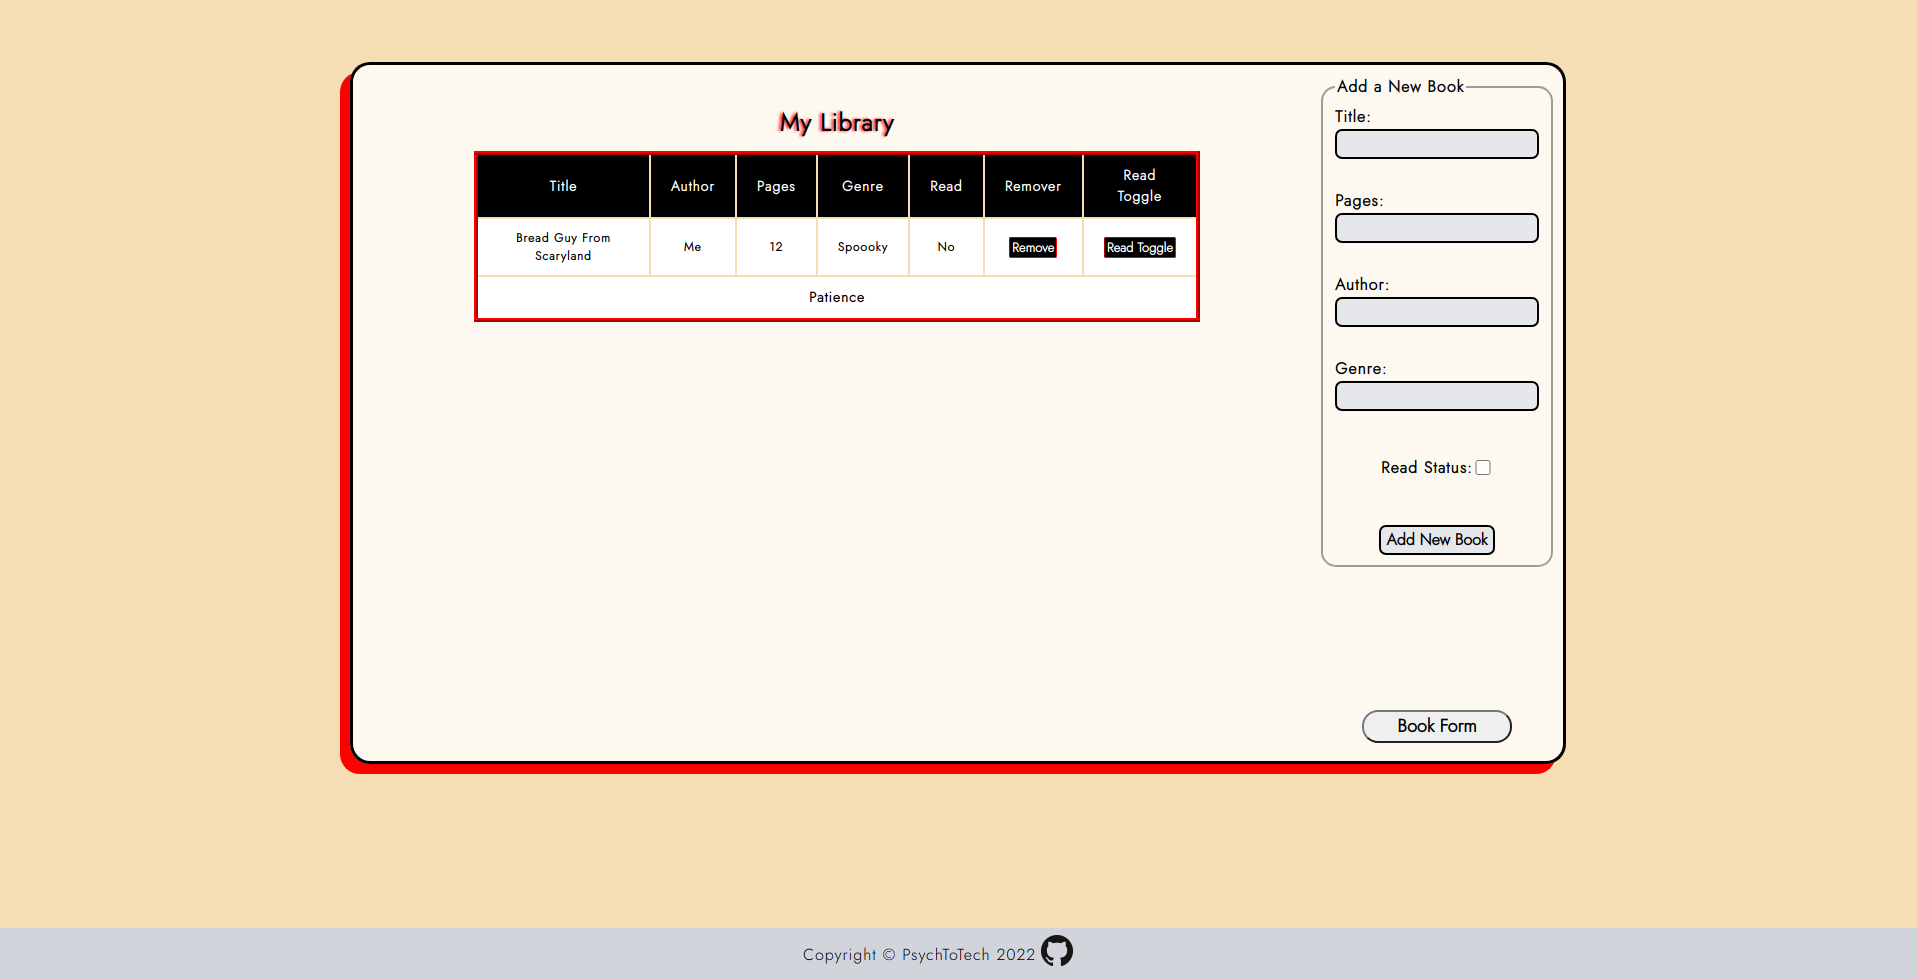This screenshot has width=1917, height=979.
Task: Select the Pages input field
Action: click(x=1436, y=228)
